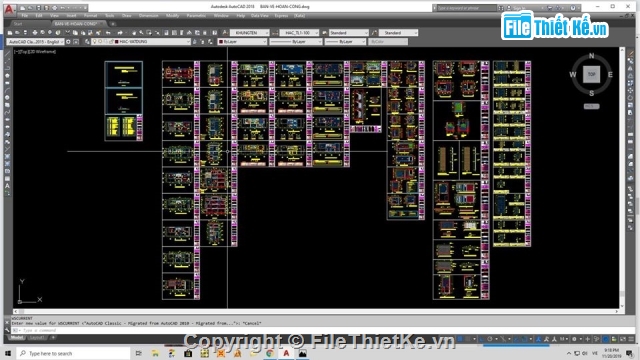The height and width of the screenshot is (360, 640).
Task: Expand the workspace AutoCAD Classic dropdown
Action: click(x=35, y=42)
